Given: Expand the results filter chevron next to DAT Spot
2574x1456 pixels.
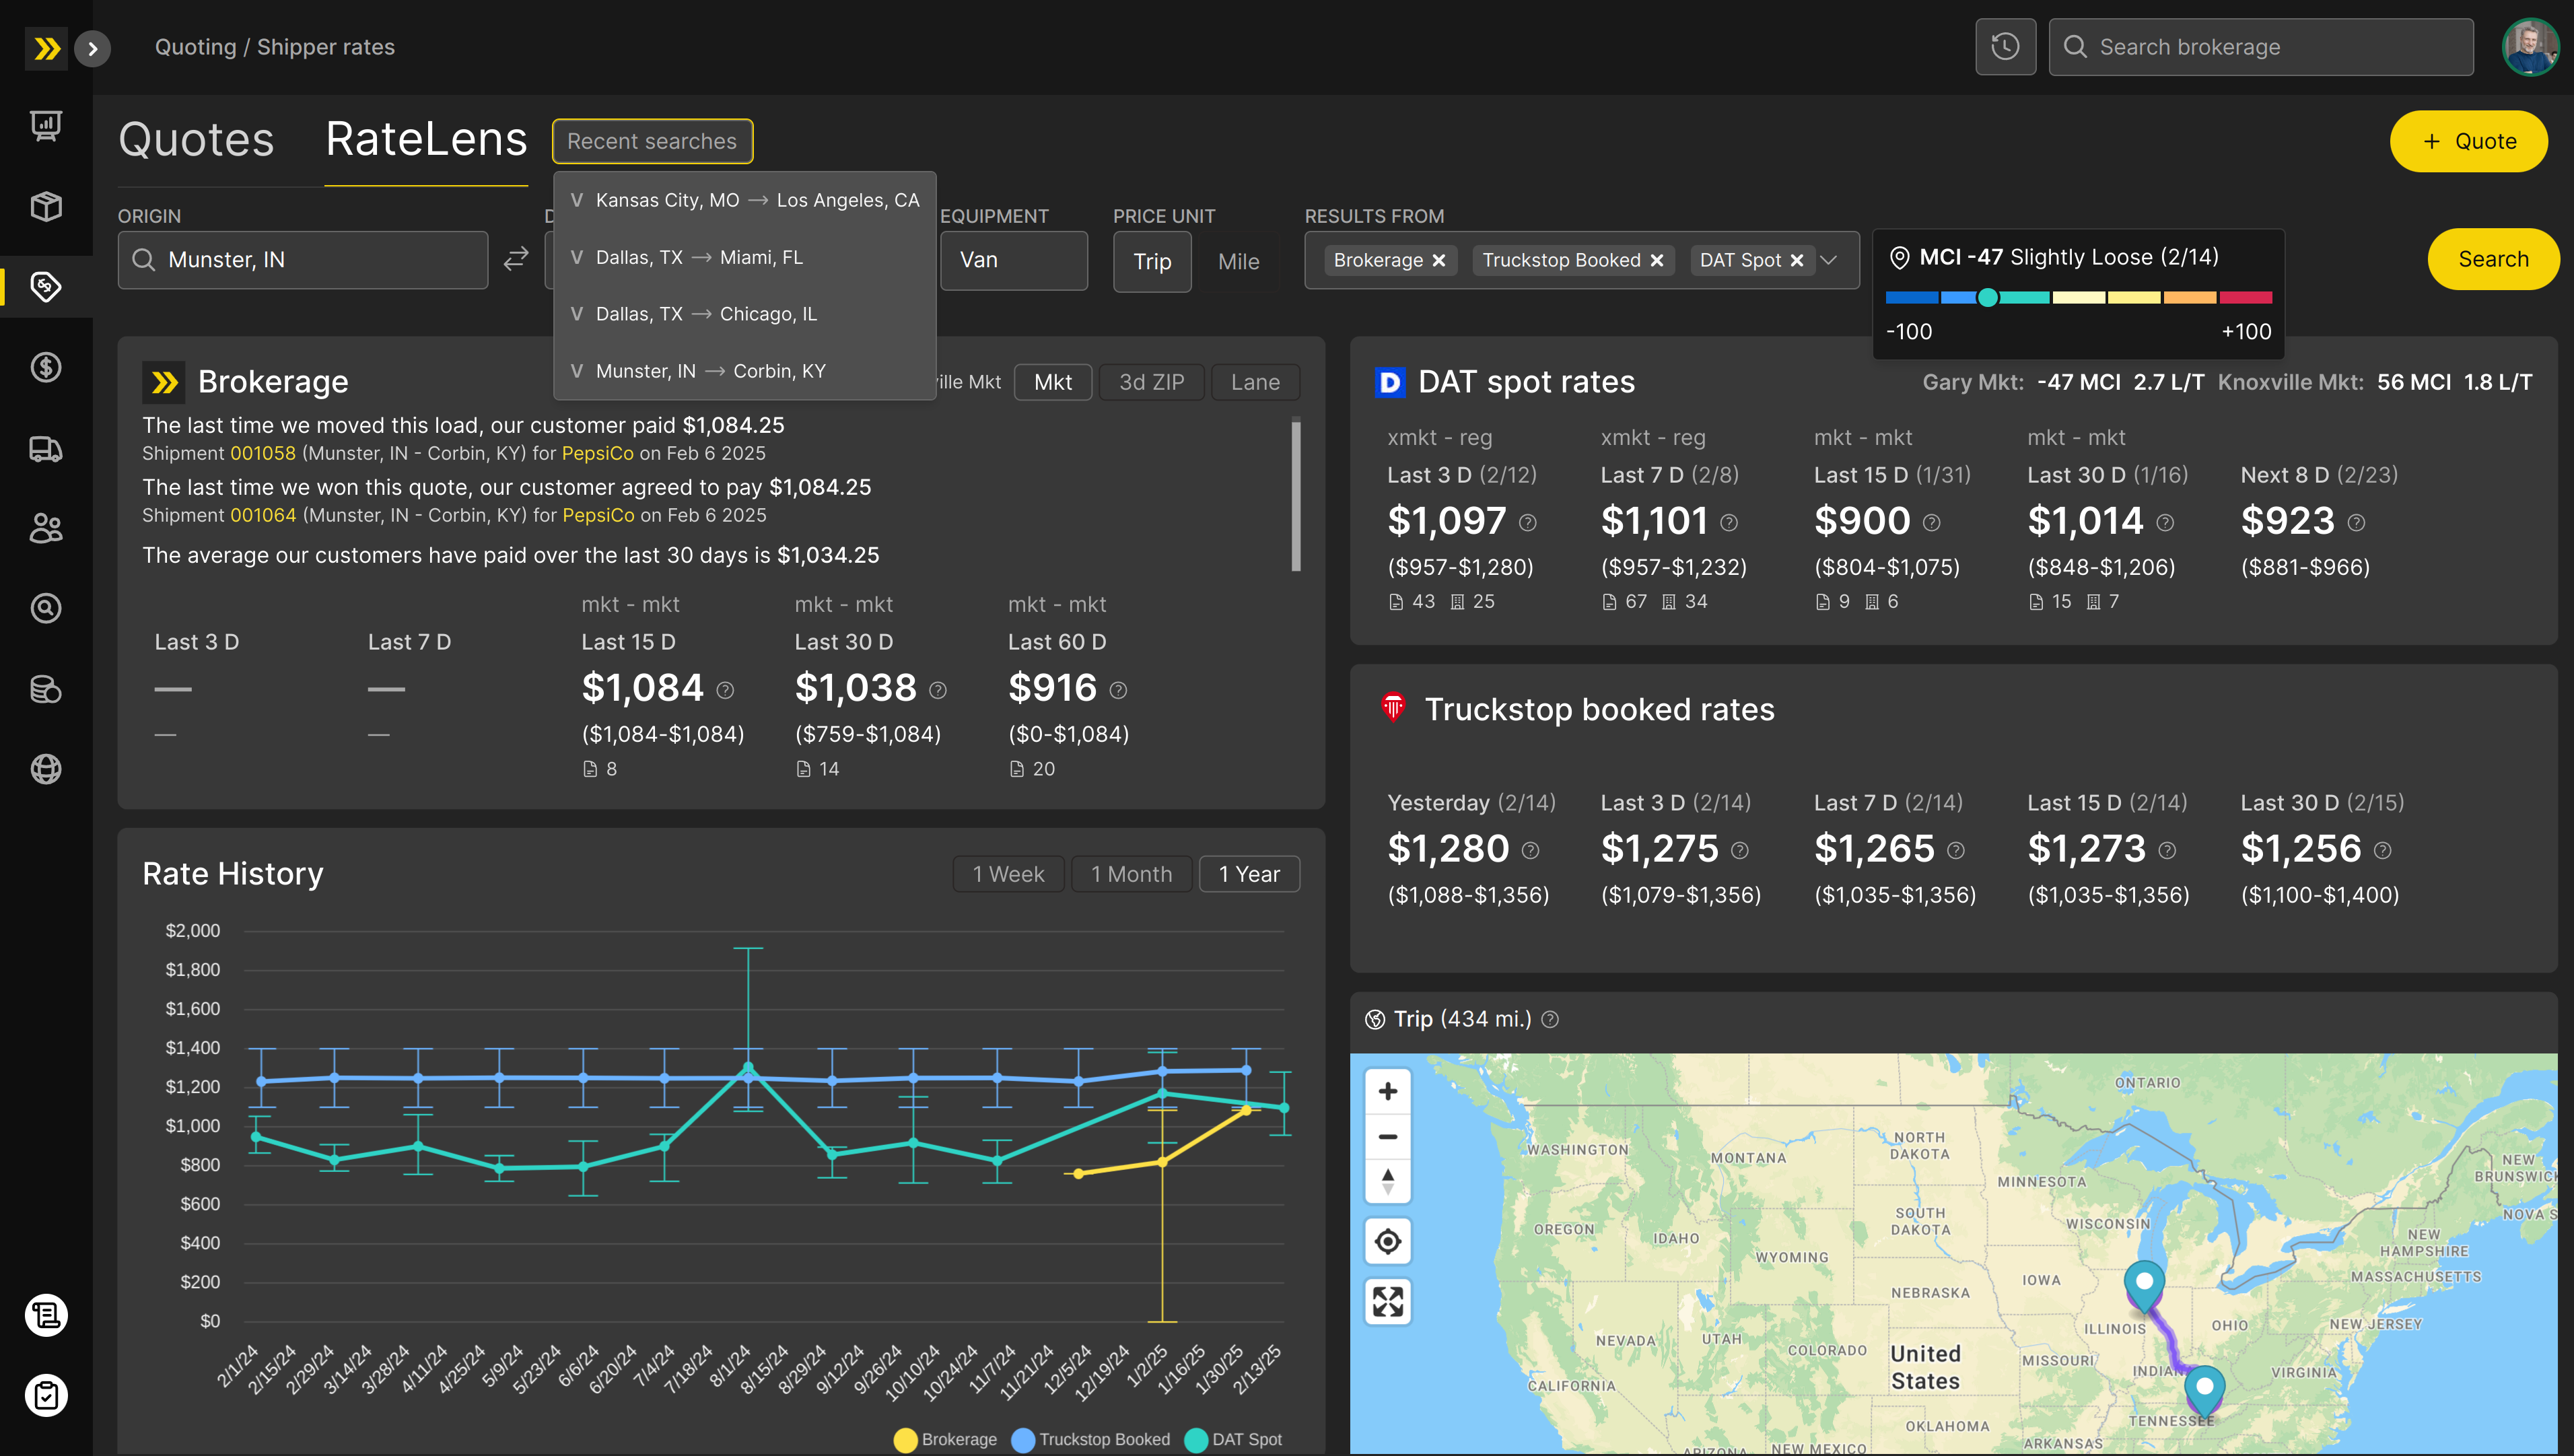Looking at the screenshot, I should tap(1830, 260).
